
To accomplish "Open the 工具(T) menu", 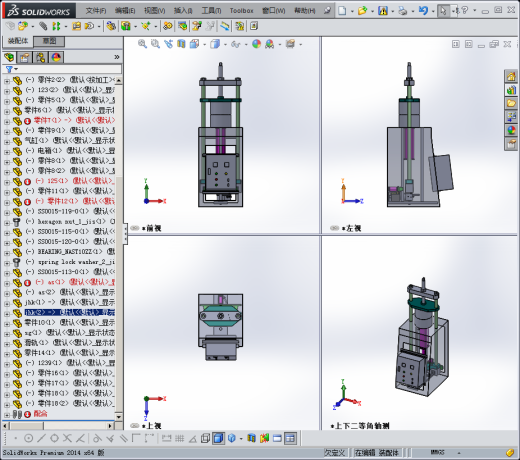I will (x=211, y=11).
